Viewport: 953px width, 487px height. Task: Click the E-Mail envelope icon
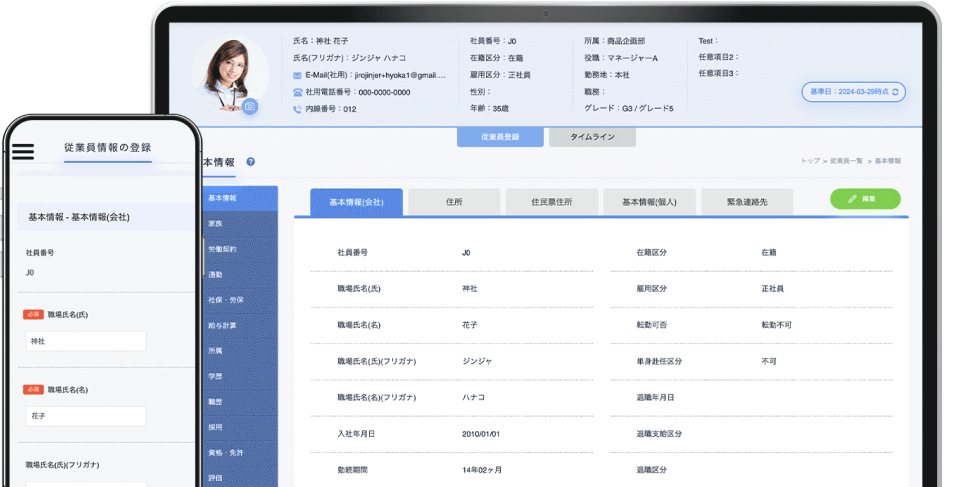click(297, 75)
